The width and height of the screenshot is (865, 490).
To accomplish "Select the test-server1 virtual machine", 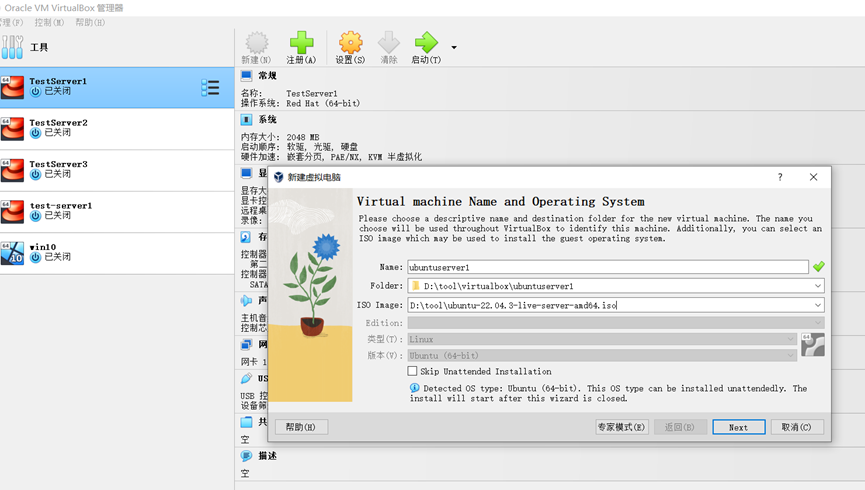I will pyautogui.click(x=117, y=211).
